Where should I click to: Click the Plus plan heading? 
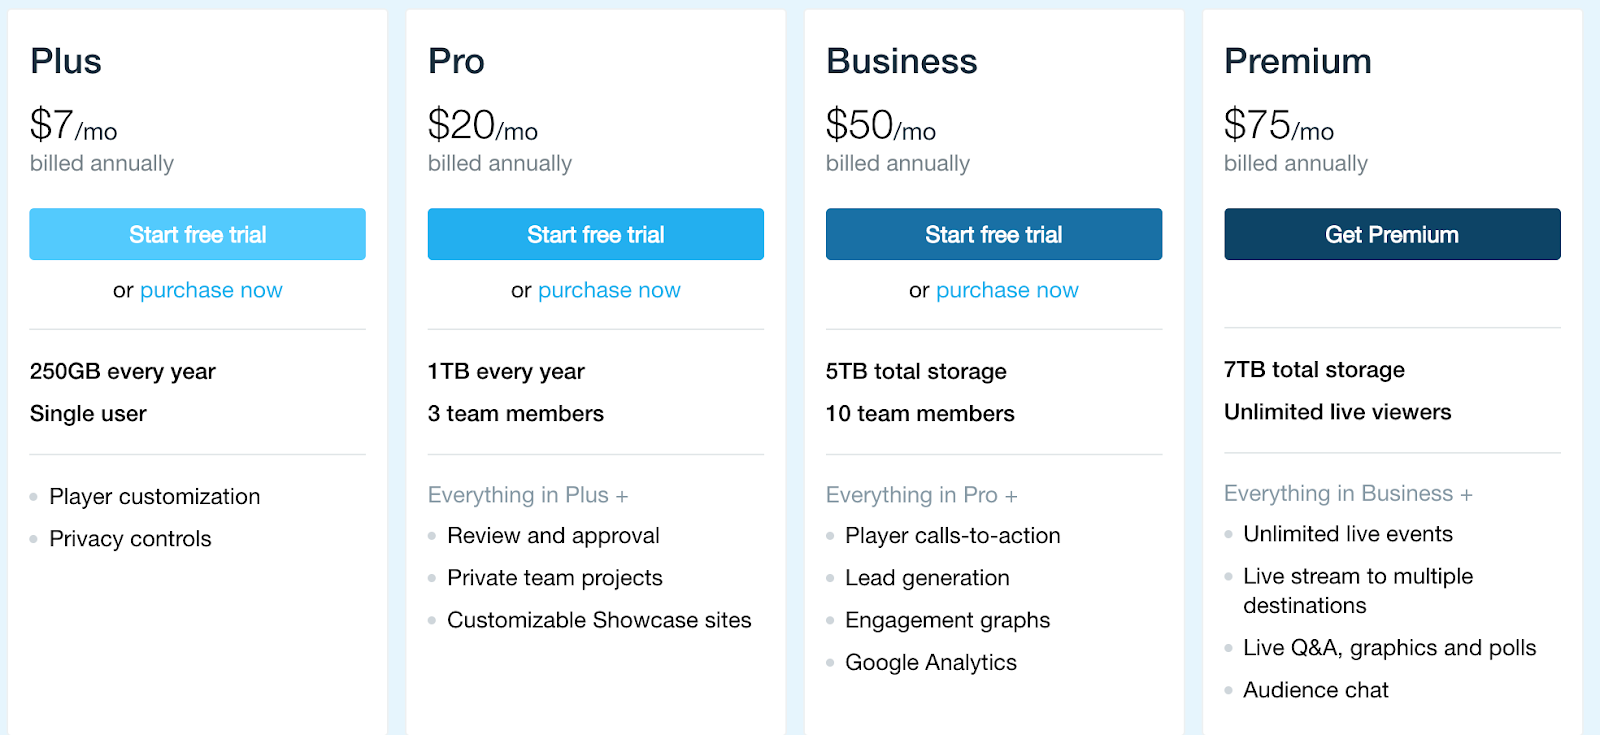66,61
